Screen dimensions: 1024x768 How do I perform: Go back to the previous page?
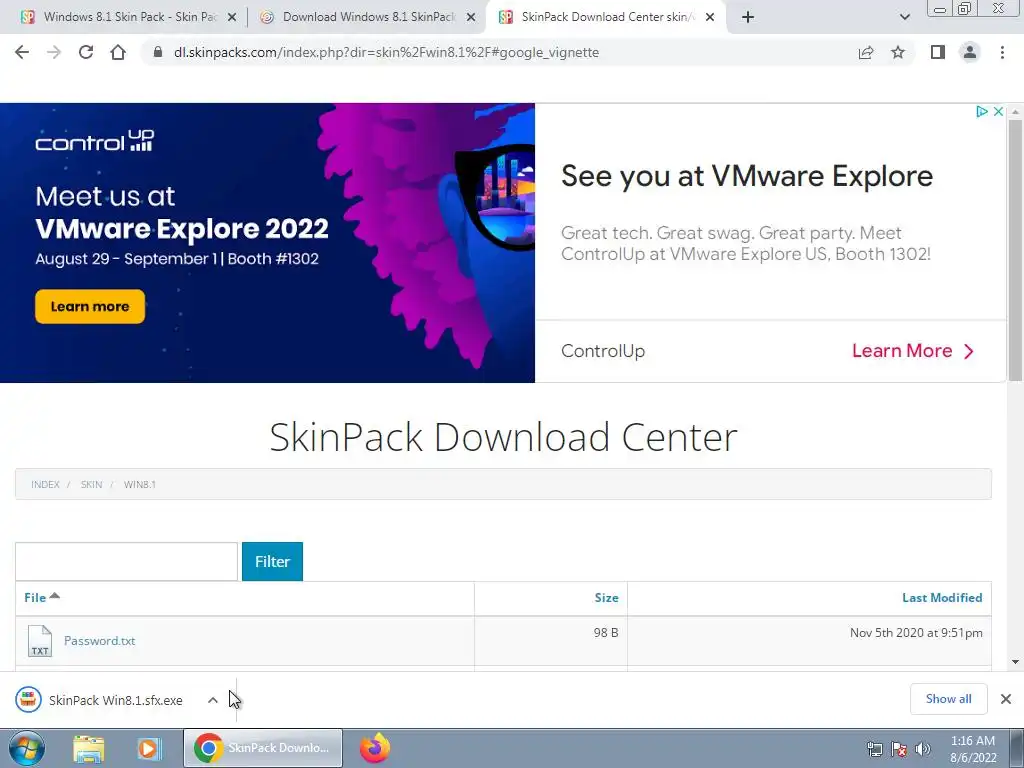22,52
